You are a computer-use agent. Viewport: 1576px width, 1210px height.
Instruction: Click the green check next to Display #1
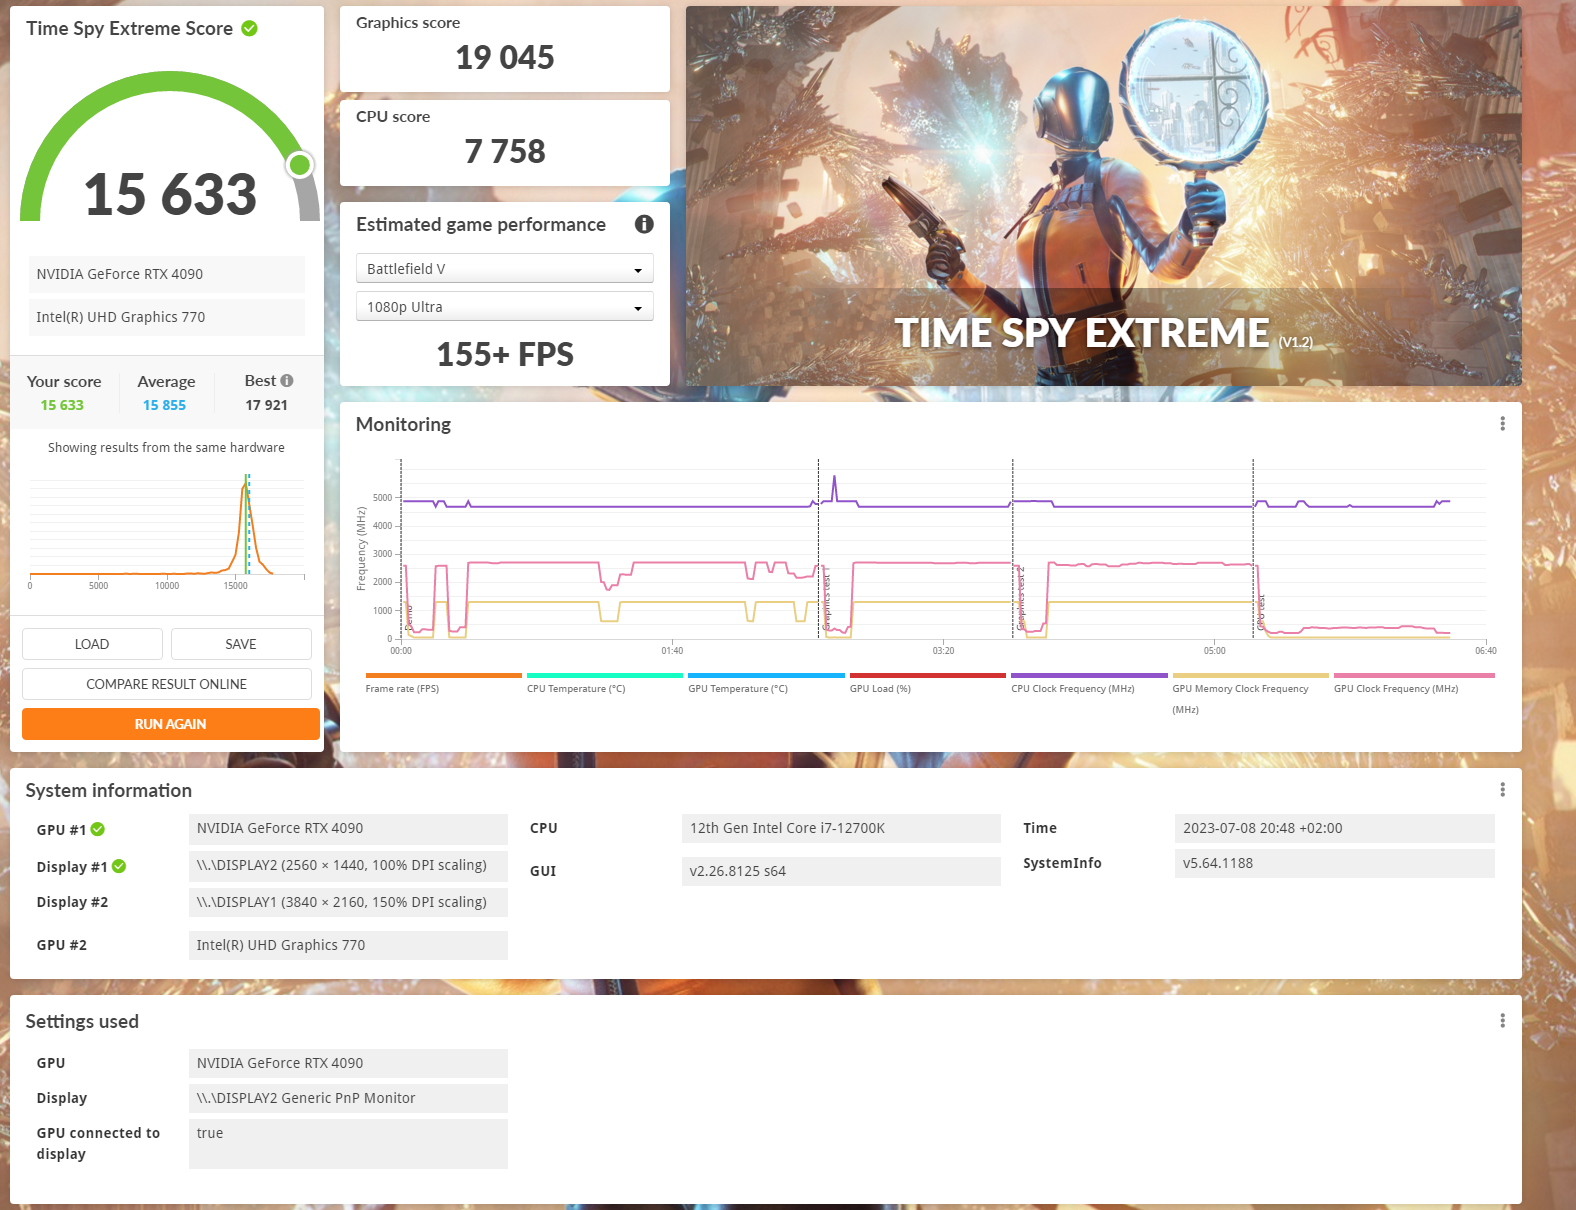[x=119, y=866]
